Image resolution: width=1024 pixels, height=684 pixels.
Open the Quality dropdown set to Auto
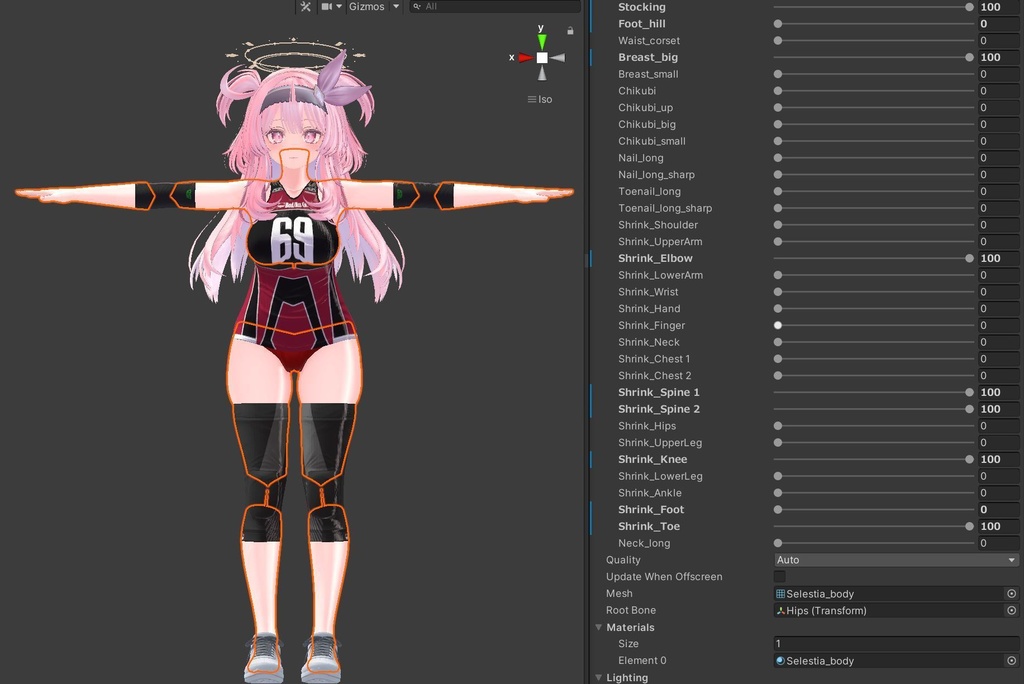pos(895,560)
